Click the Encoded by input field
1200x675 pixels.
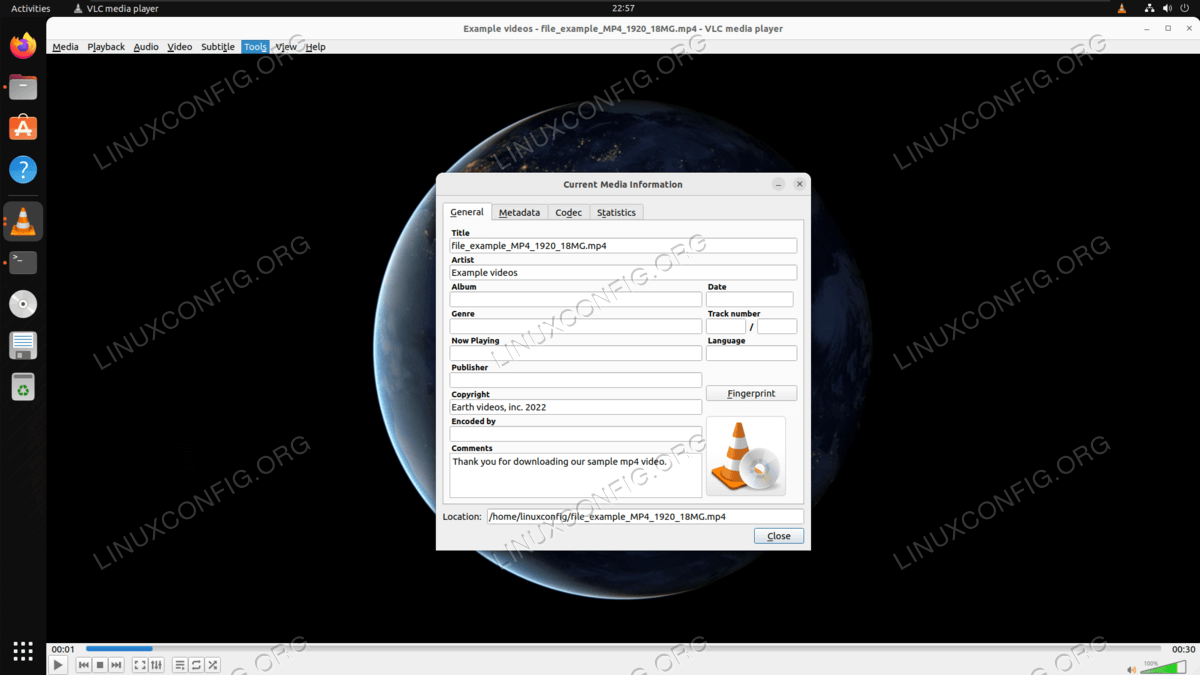pyautogui.click(x=576, y=434)
